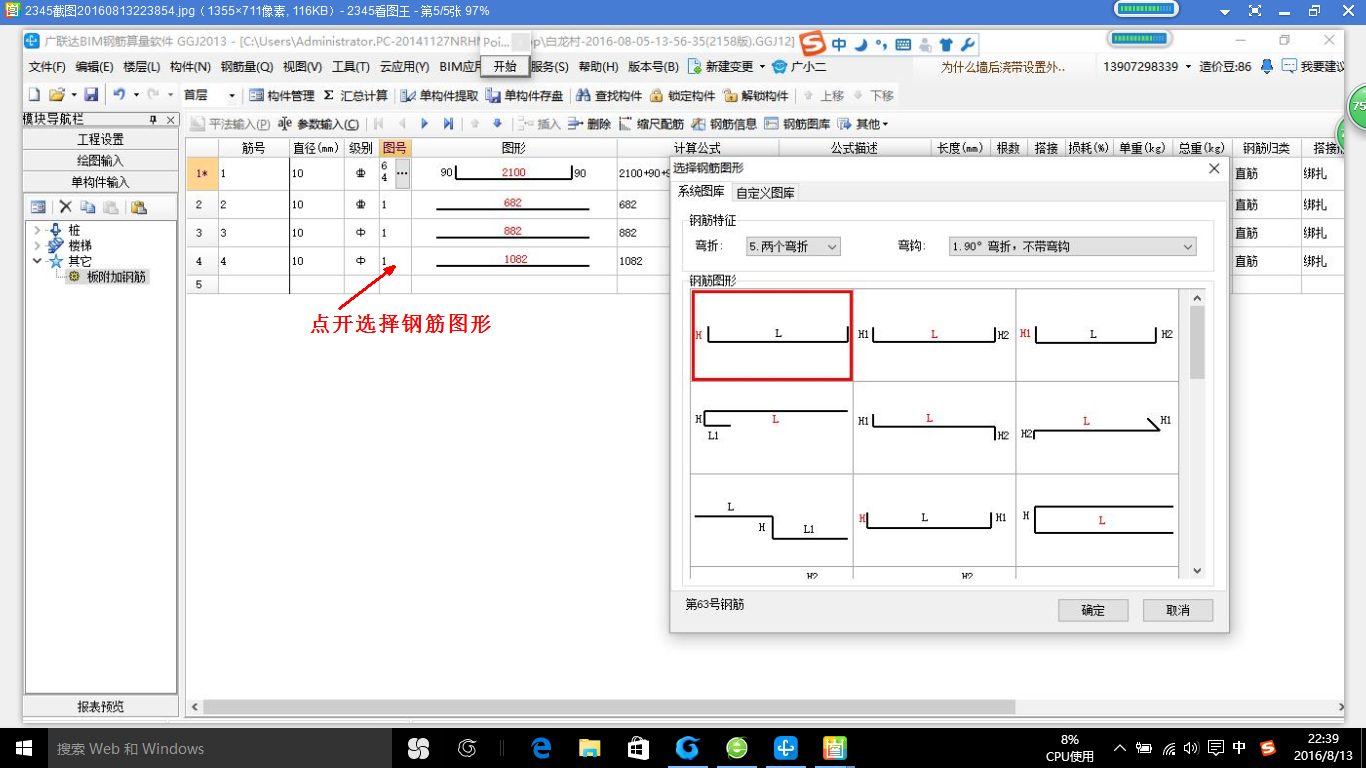The image size is (1366, 768).
Task: Open the 编辑(E) menu
Action: point(94,67)
